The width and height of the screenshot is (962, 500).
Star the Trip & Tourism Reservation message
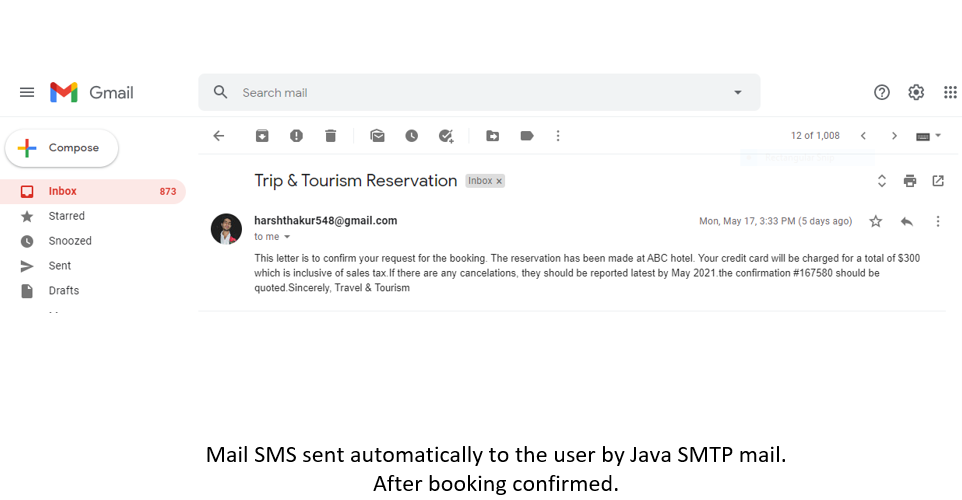(876, 221)
